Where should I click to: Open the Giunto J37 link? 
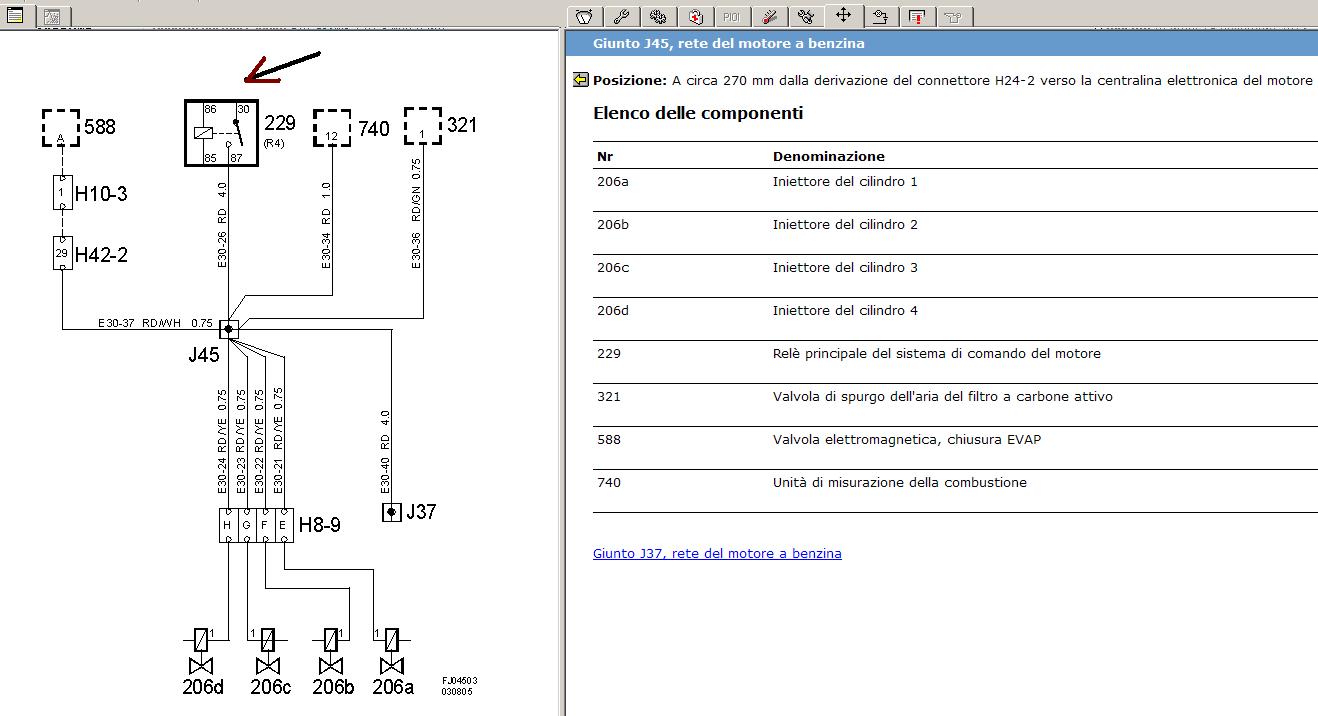tap(717, 553)
